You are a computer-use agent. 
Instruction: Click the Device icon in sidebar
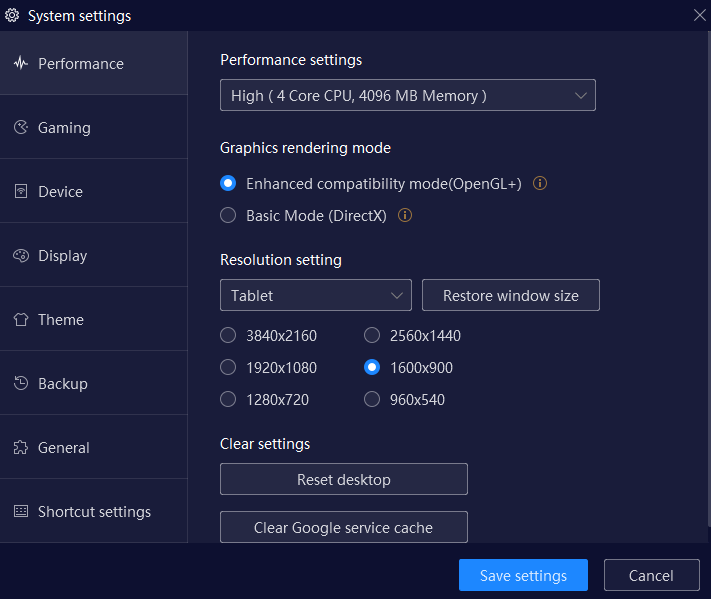(x=21, y=191)
